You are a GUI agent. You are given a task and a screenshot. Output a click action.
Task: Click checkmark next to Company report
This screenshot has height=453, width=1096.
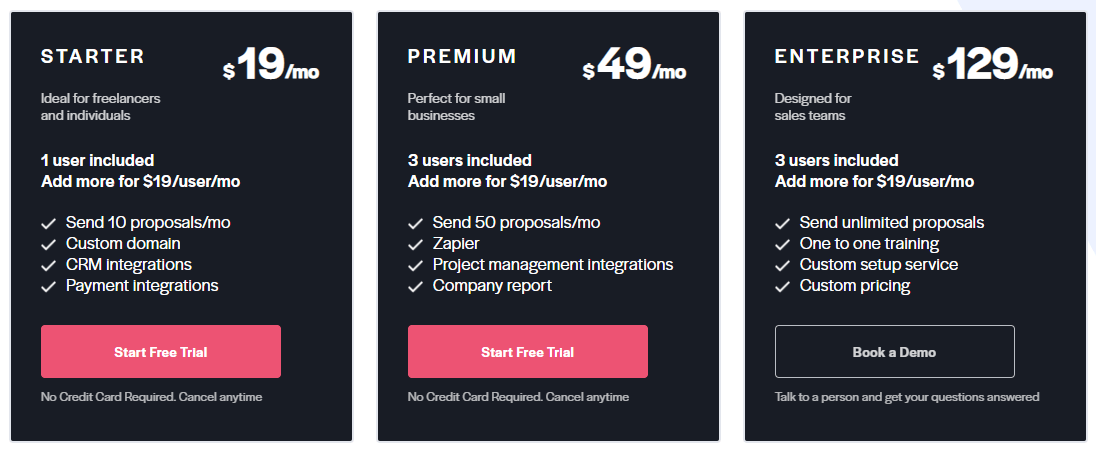415,287
